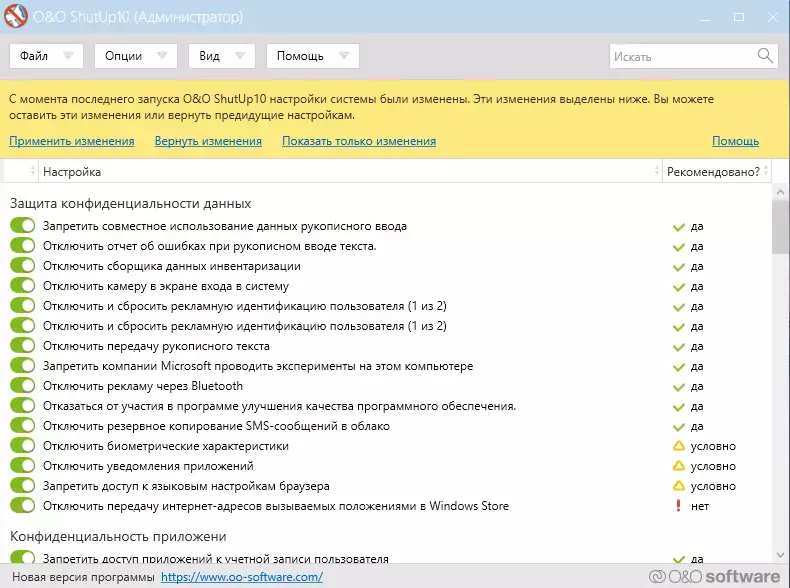Viewport: 790px width, 588px height.
Task: Click red exclamation icon for Windows Store row
Action: 678,505
